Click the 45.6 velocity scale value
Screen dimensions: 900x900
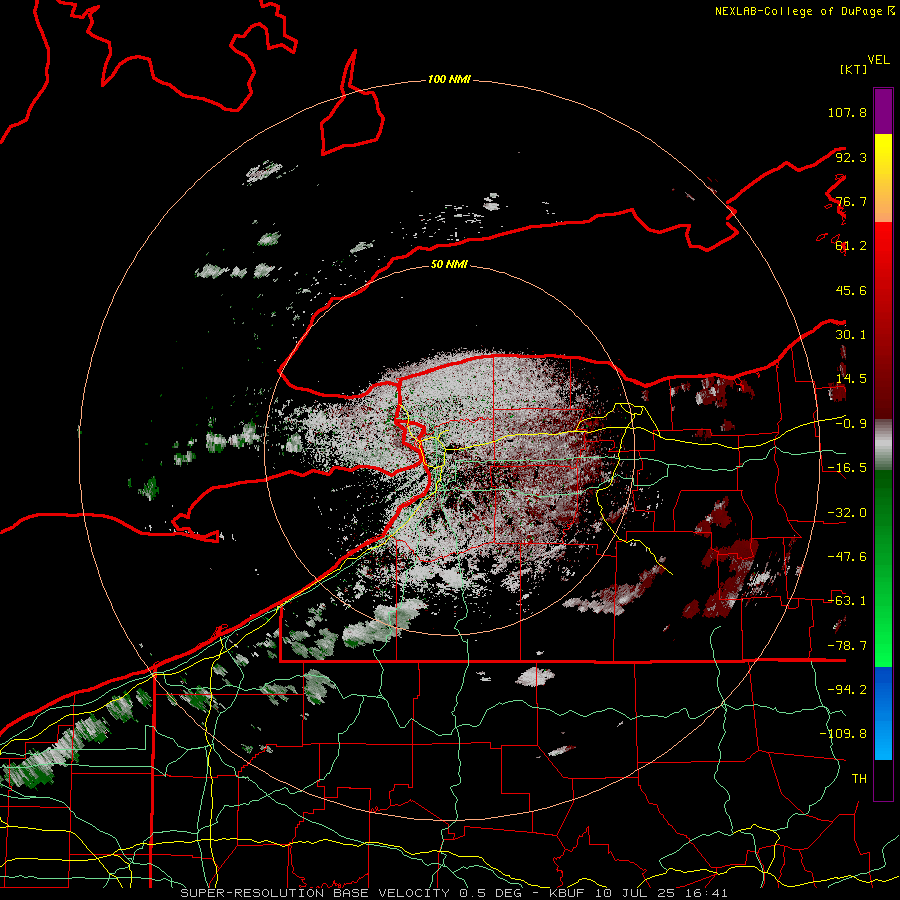(x=851, y=290)
